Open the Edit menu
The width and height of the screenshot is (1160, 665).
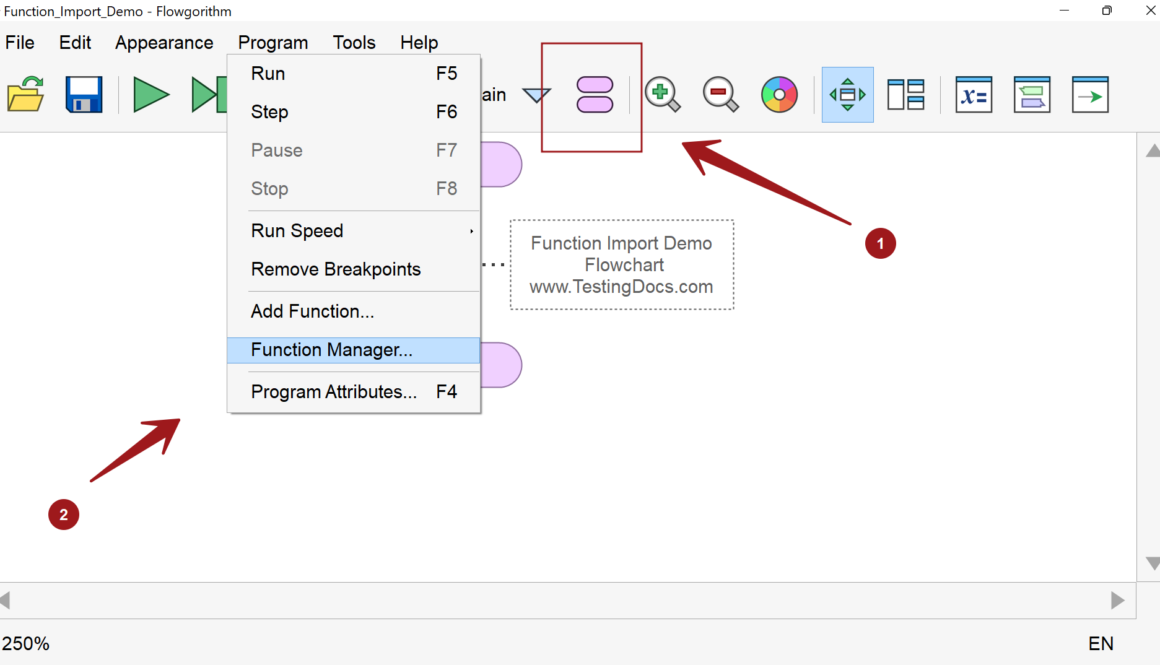pyautogui.click(x=75, y=42)
